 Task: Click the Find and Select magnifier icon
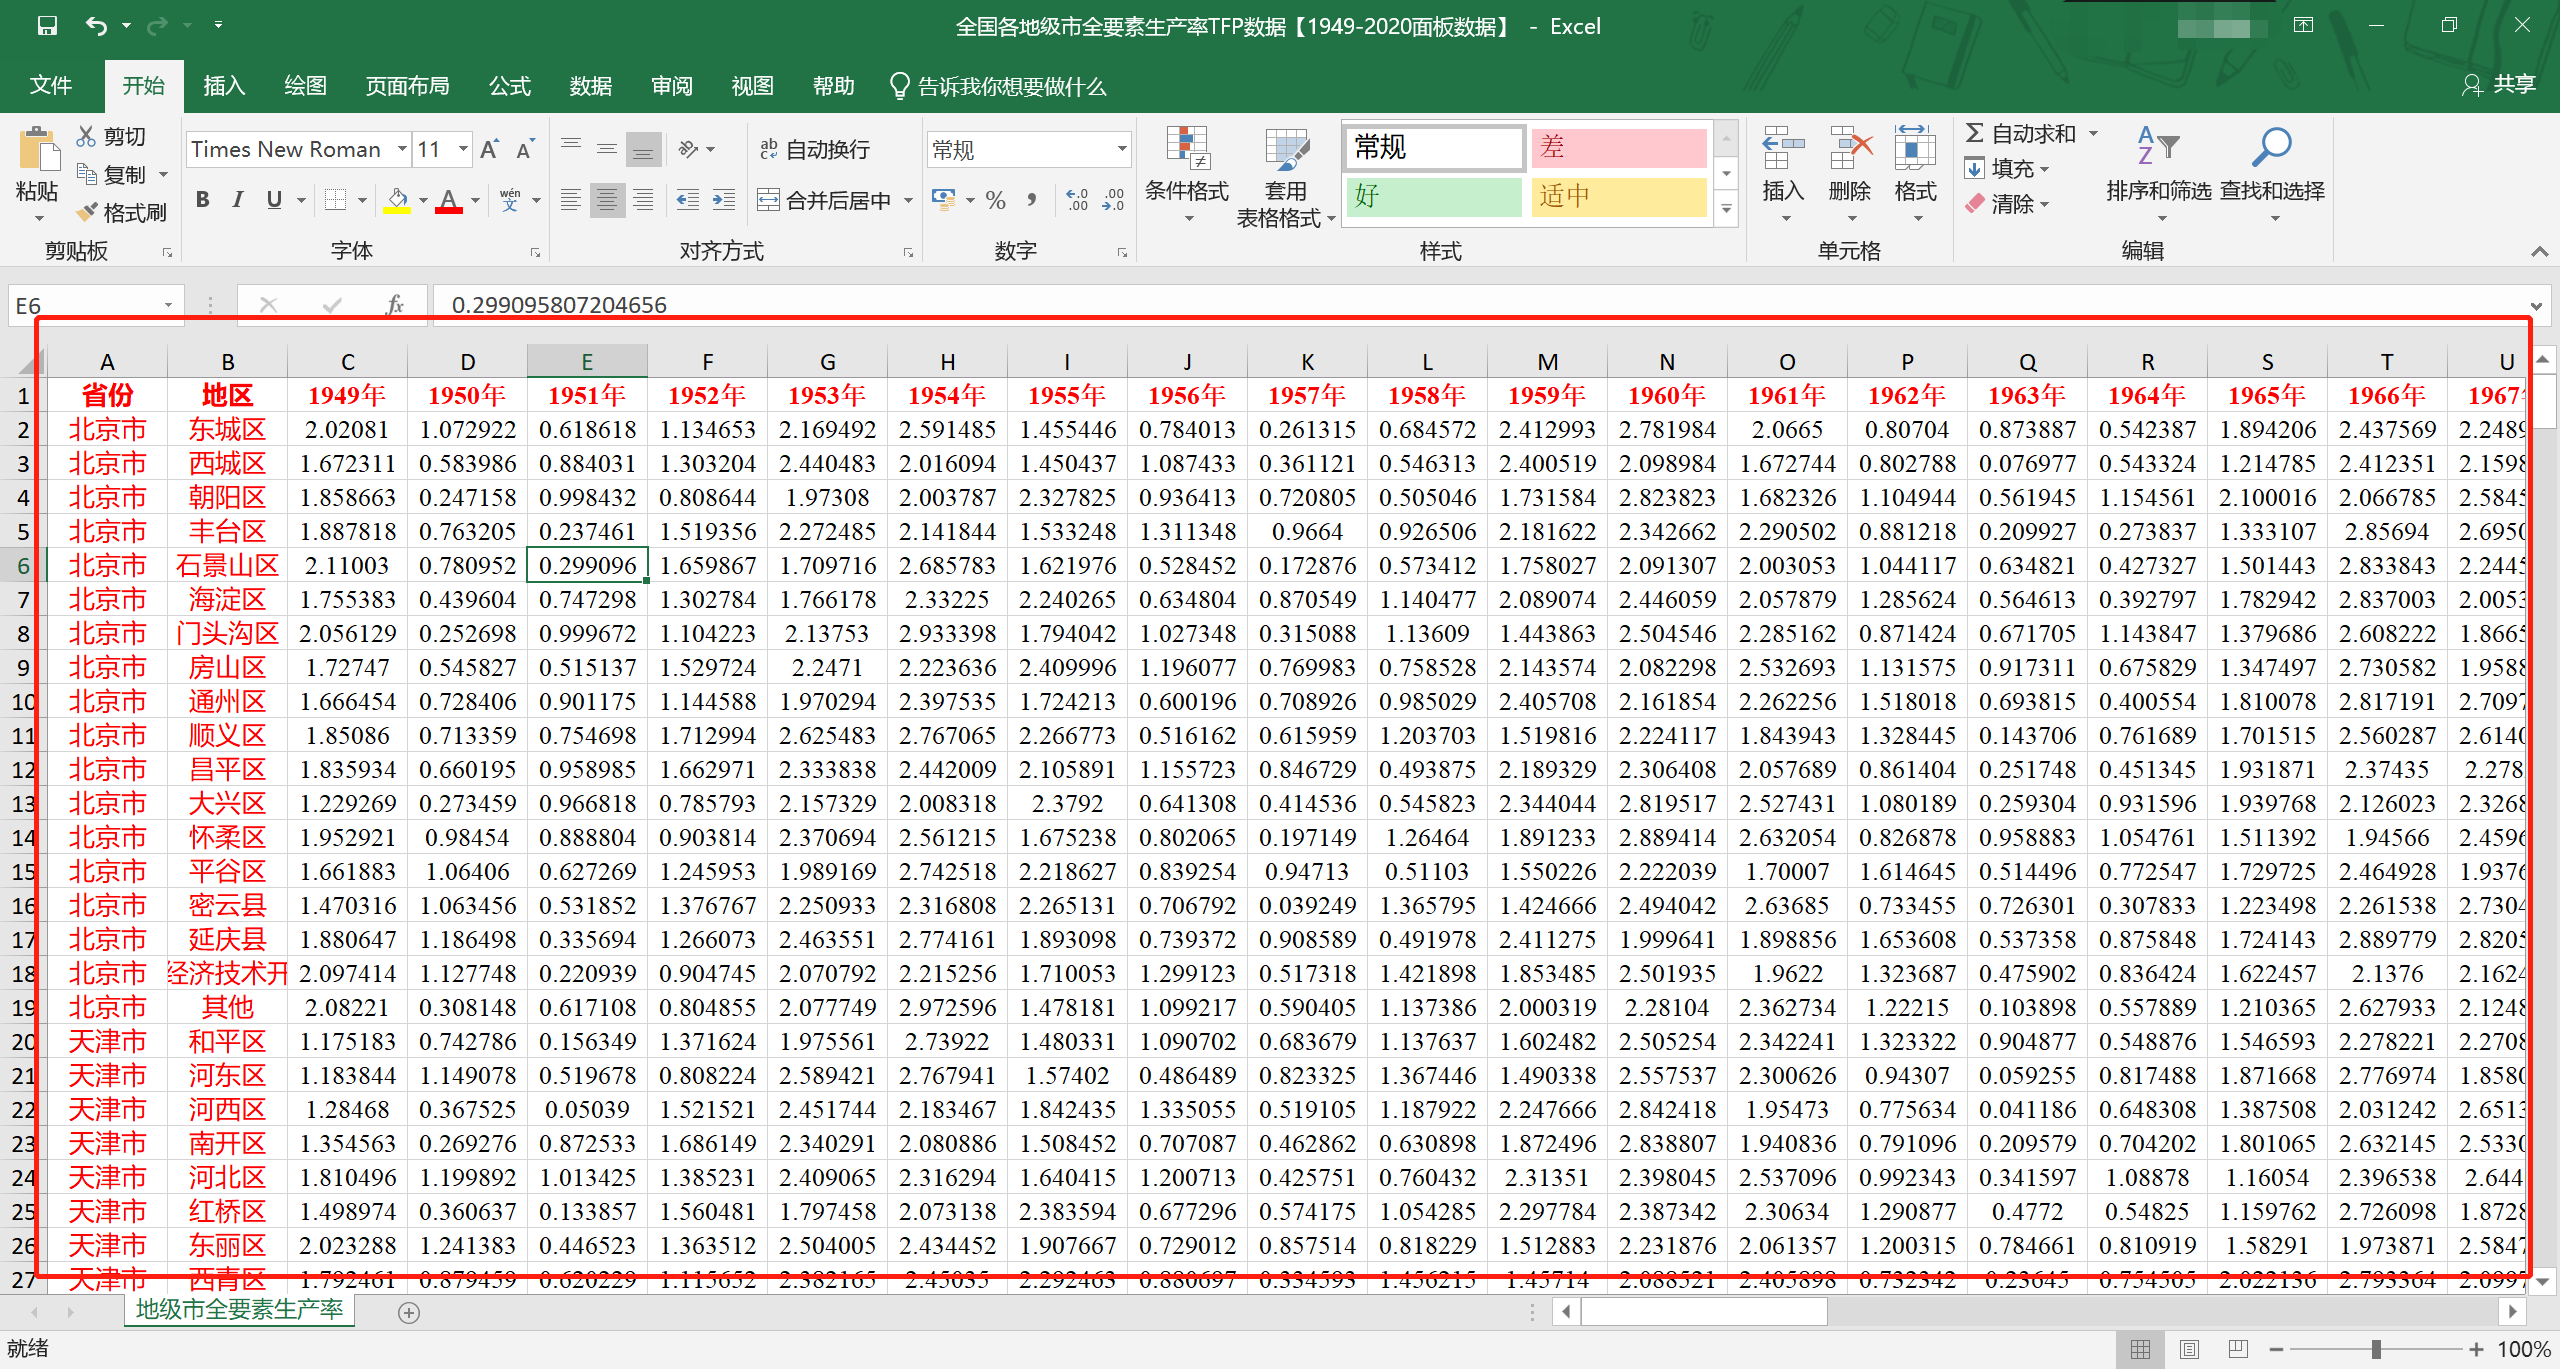(2271, 148)
